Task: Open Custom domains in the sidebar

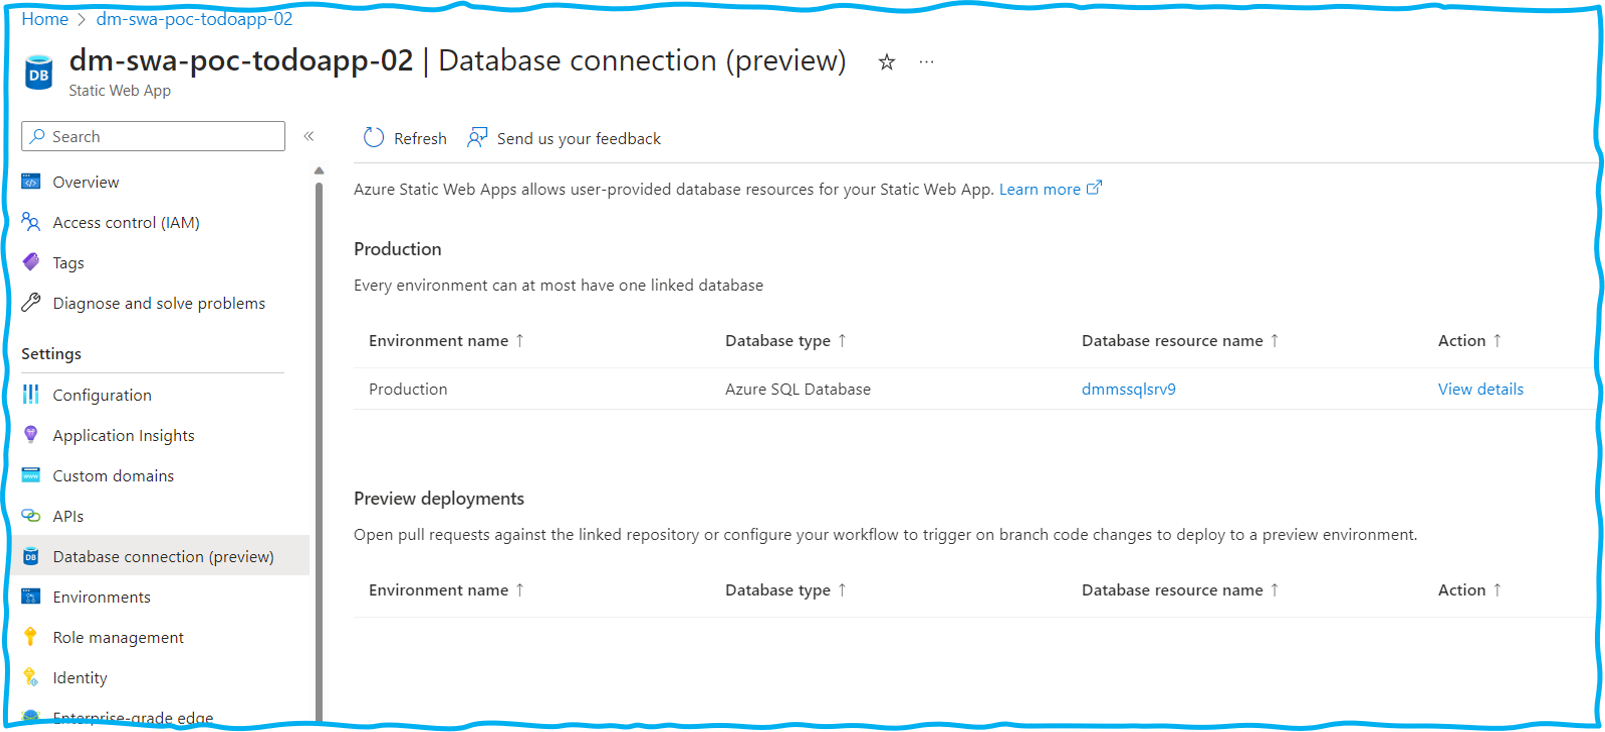Action: (x=113, y=476)
